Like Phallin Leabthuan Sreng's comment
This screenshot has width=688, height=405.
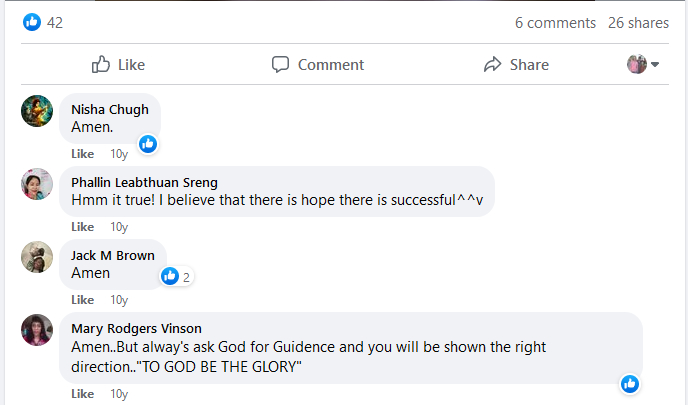pyautogui.click(x=83, y=227)
